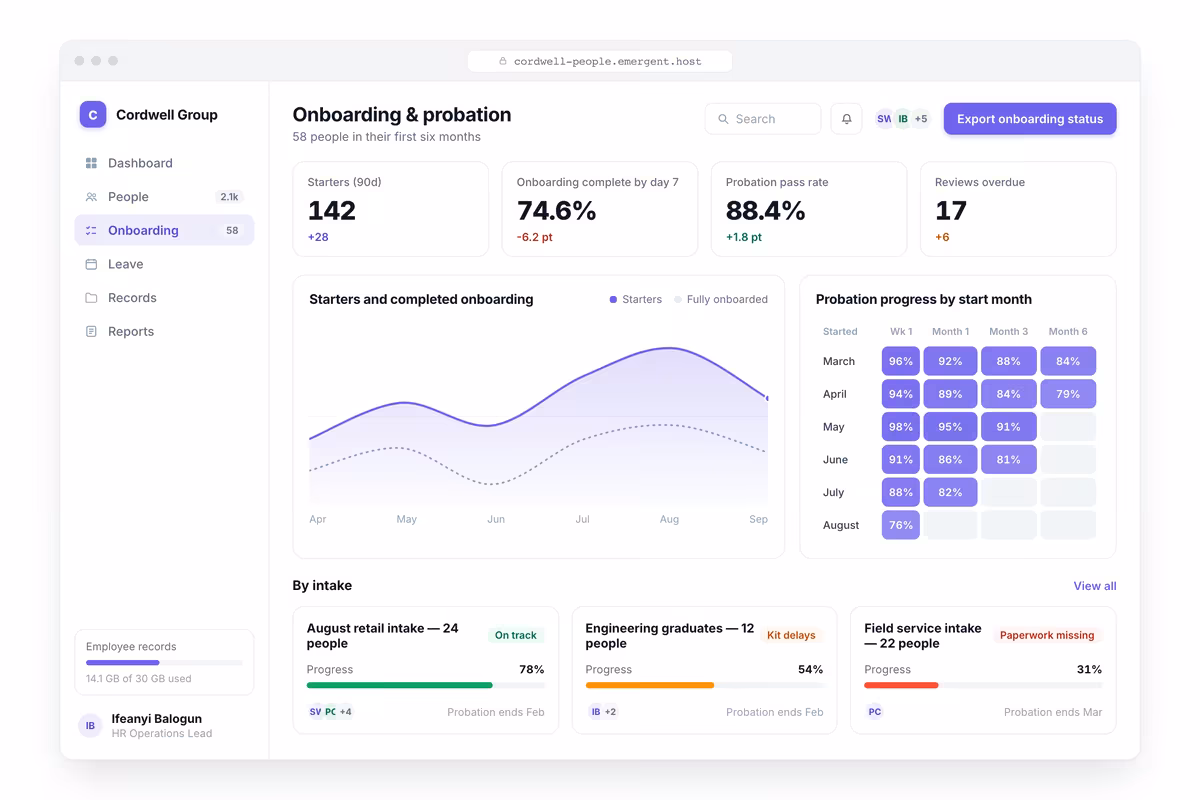Image resolution: width=1200 pixels, height=800 pixels.
Task: Open the Probation pass rate card
Action: point(809,209)
